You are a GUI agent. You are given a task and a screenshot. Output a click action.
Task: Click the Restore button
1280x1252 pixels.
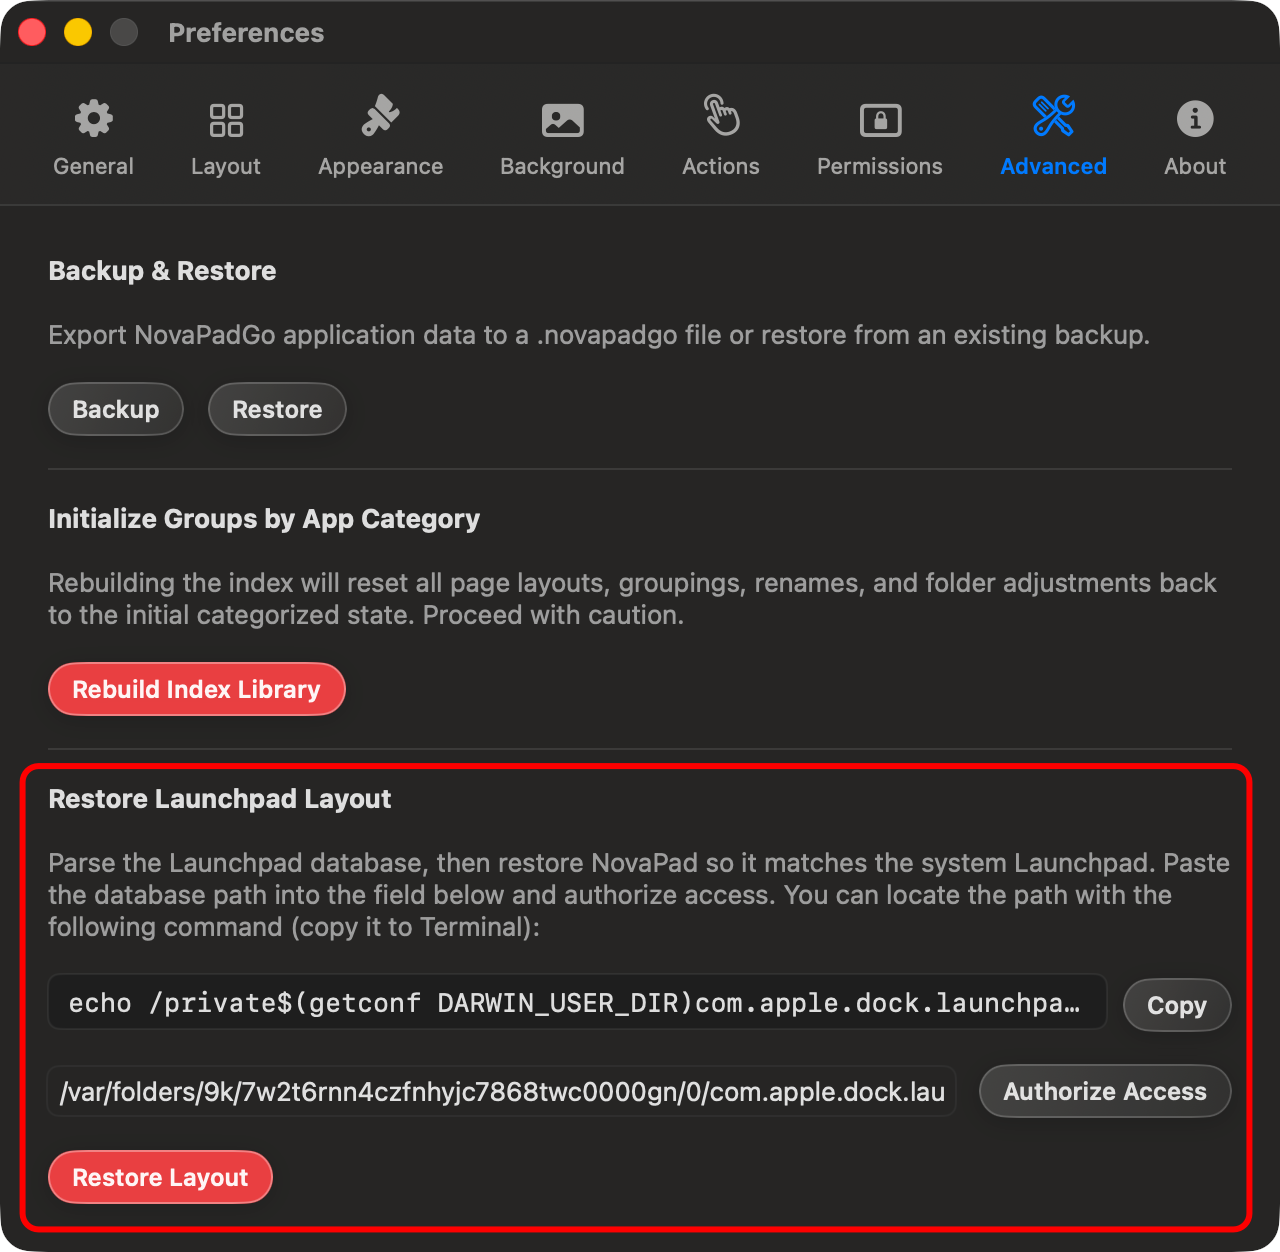click(x=277, y=409)
